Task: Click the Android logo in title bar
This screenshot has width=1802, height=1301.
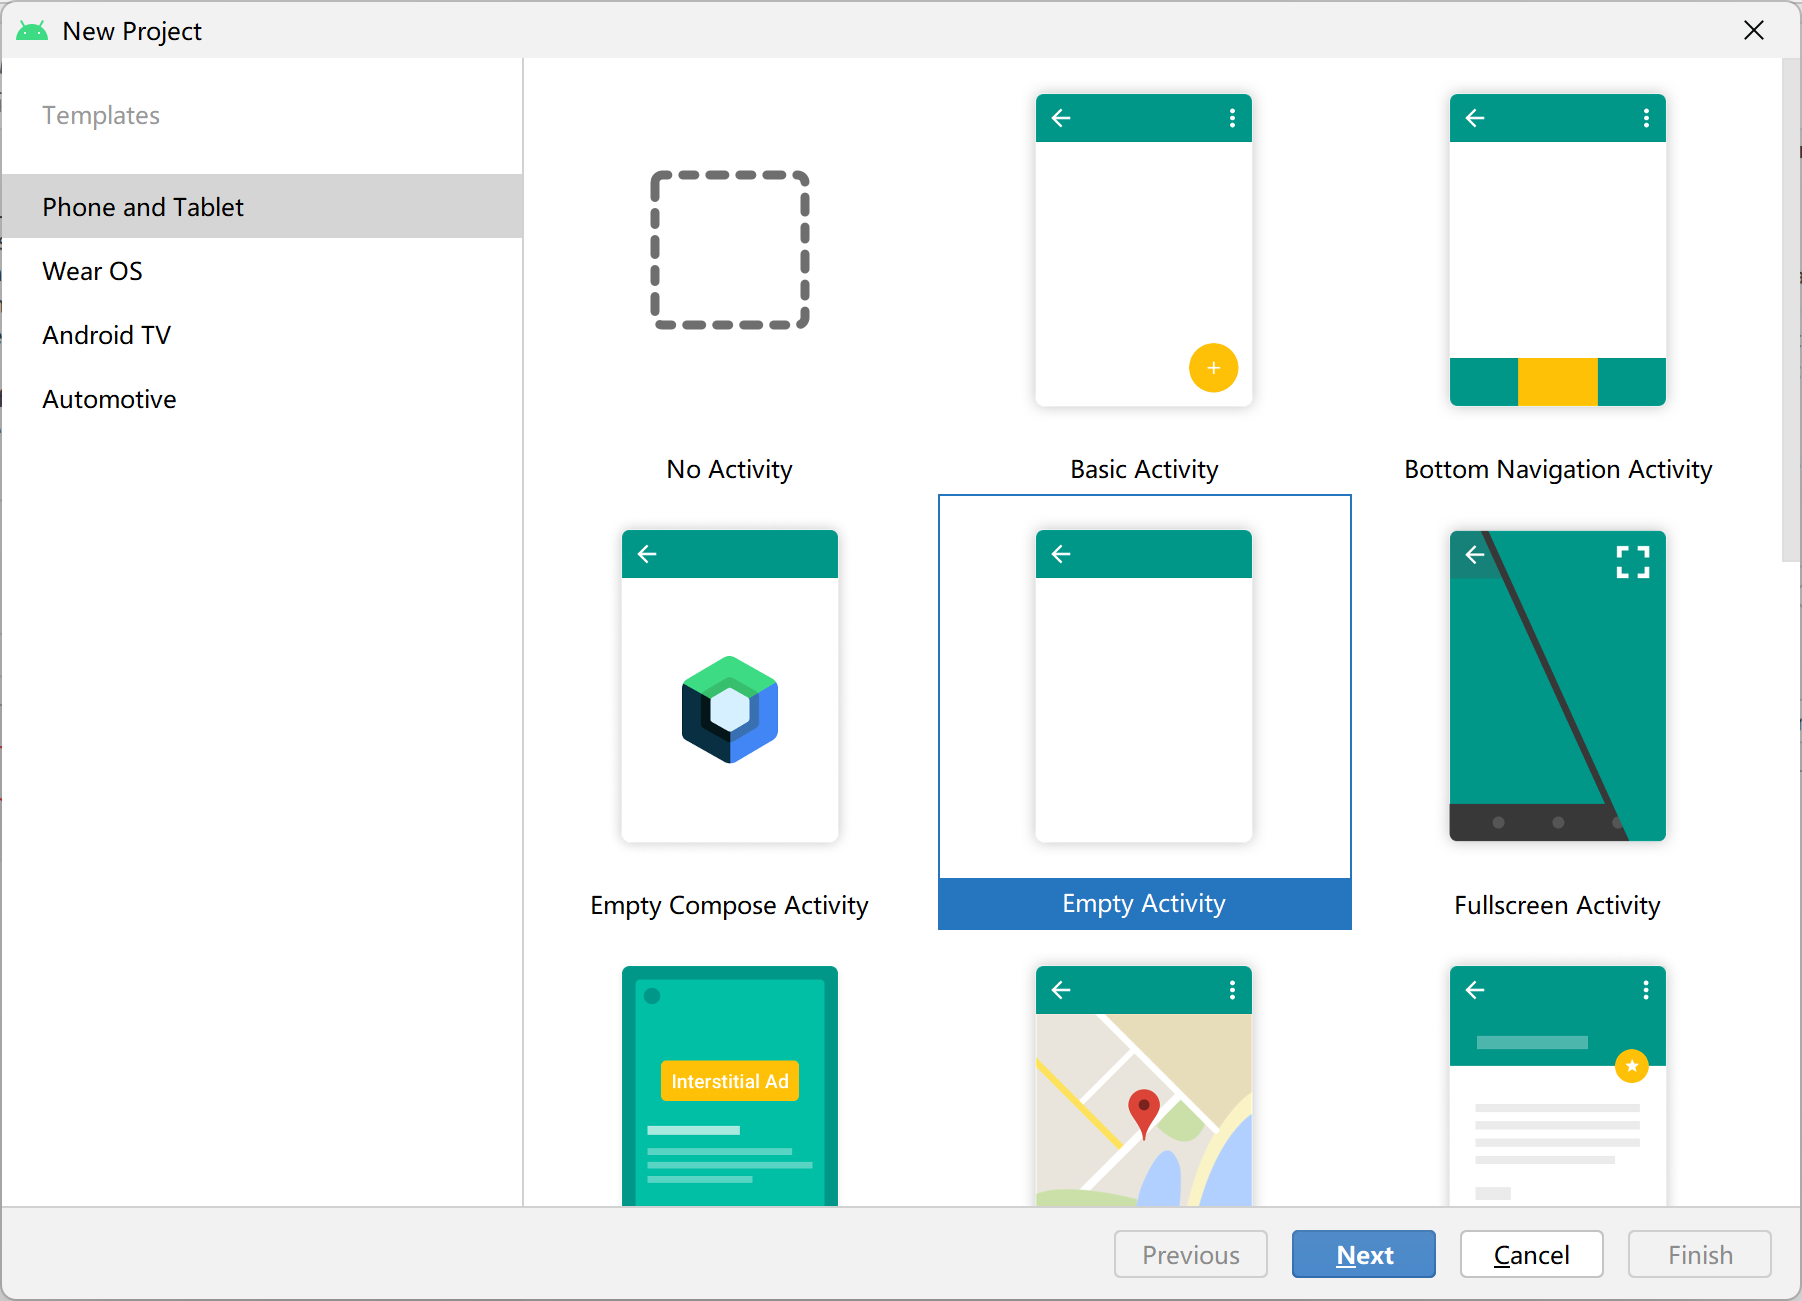Action: click(x=32, y=31)
